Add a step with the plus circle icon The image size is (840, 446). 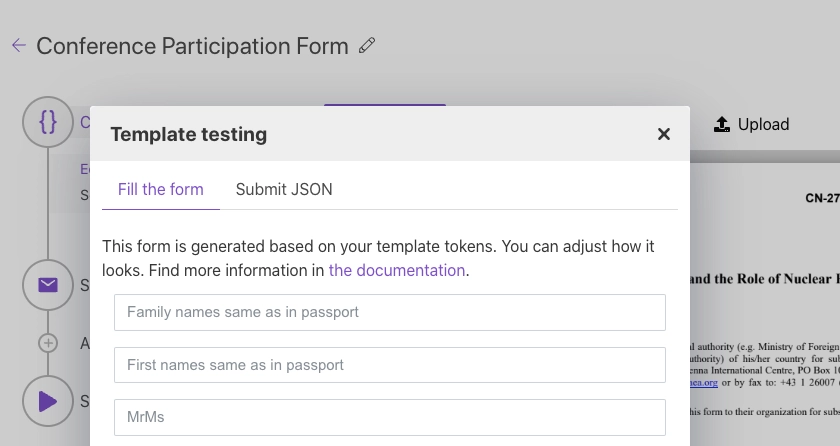pyautogui.click(x=48, y=343)
